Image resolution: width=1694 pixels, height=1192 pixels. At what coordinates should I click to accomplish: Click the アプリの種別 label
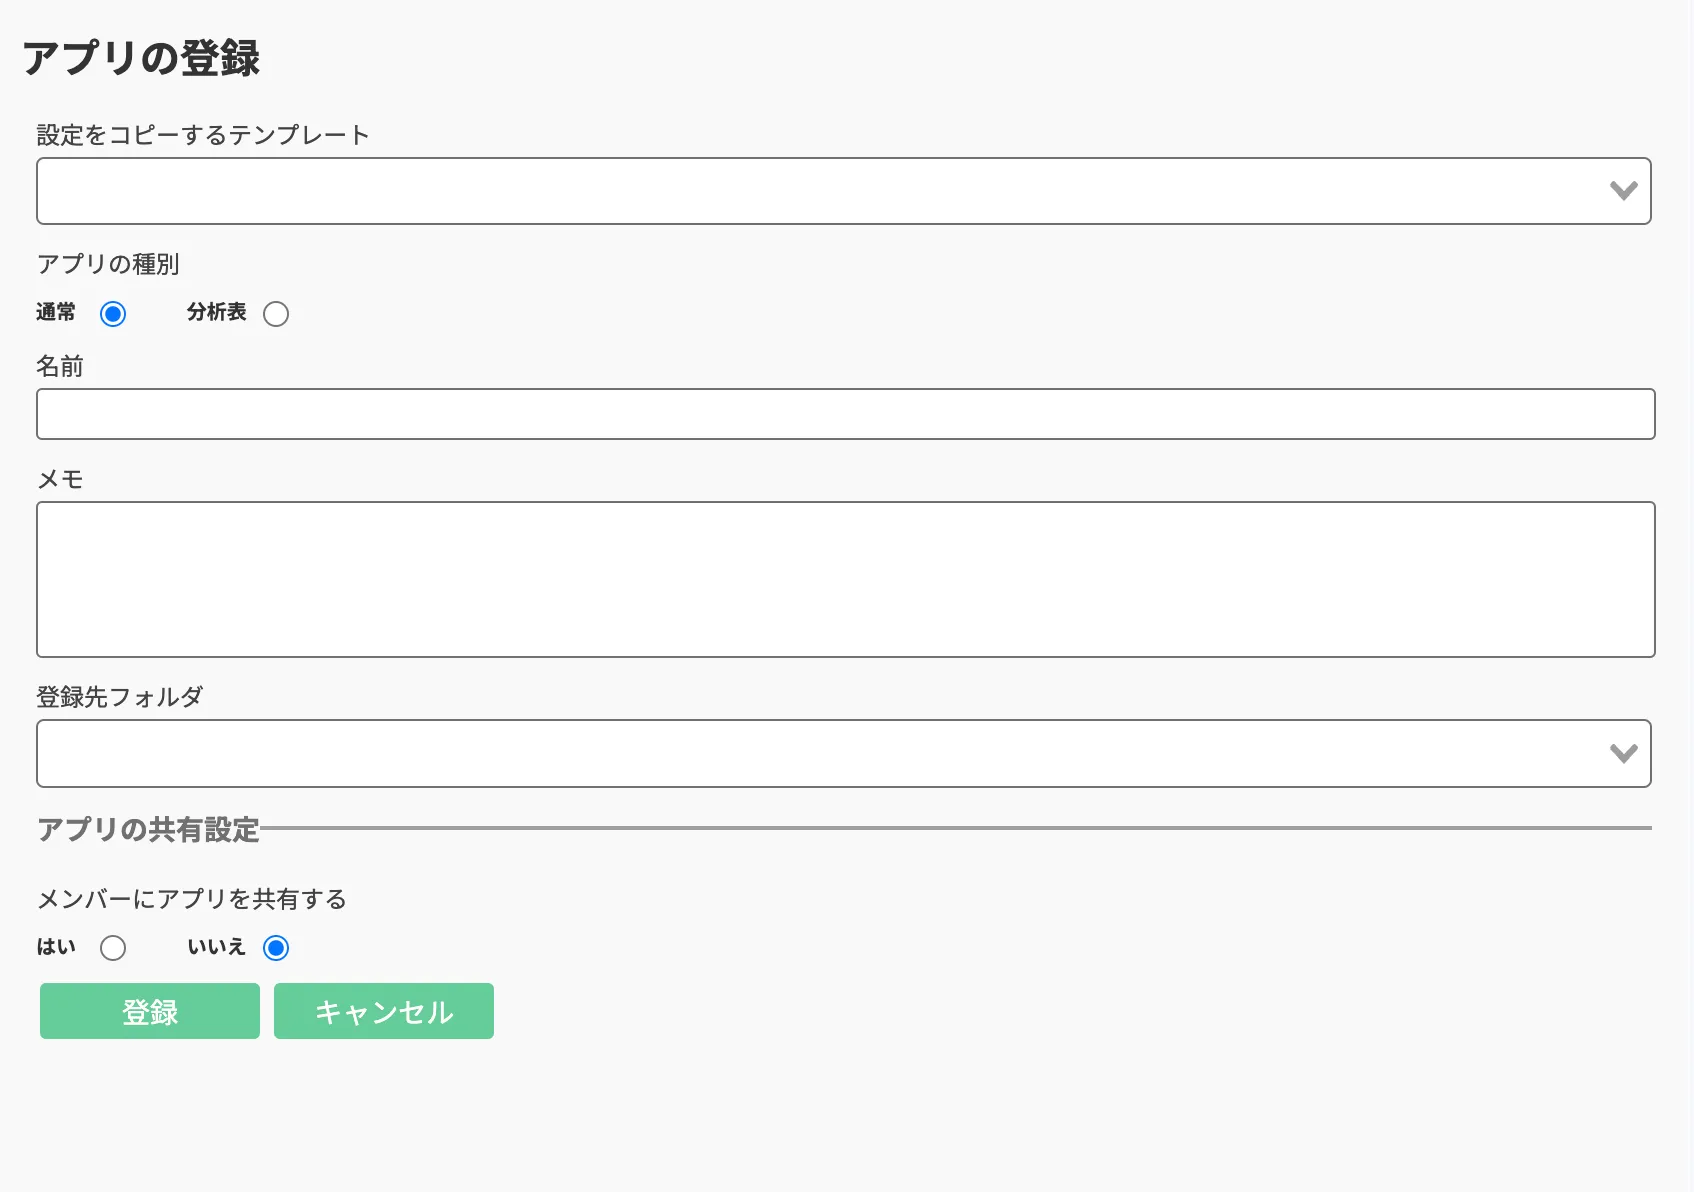coord(108,264)
